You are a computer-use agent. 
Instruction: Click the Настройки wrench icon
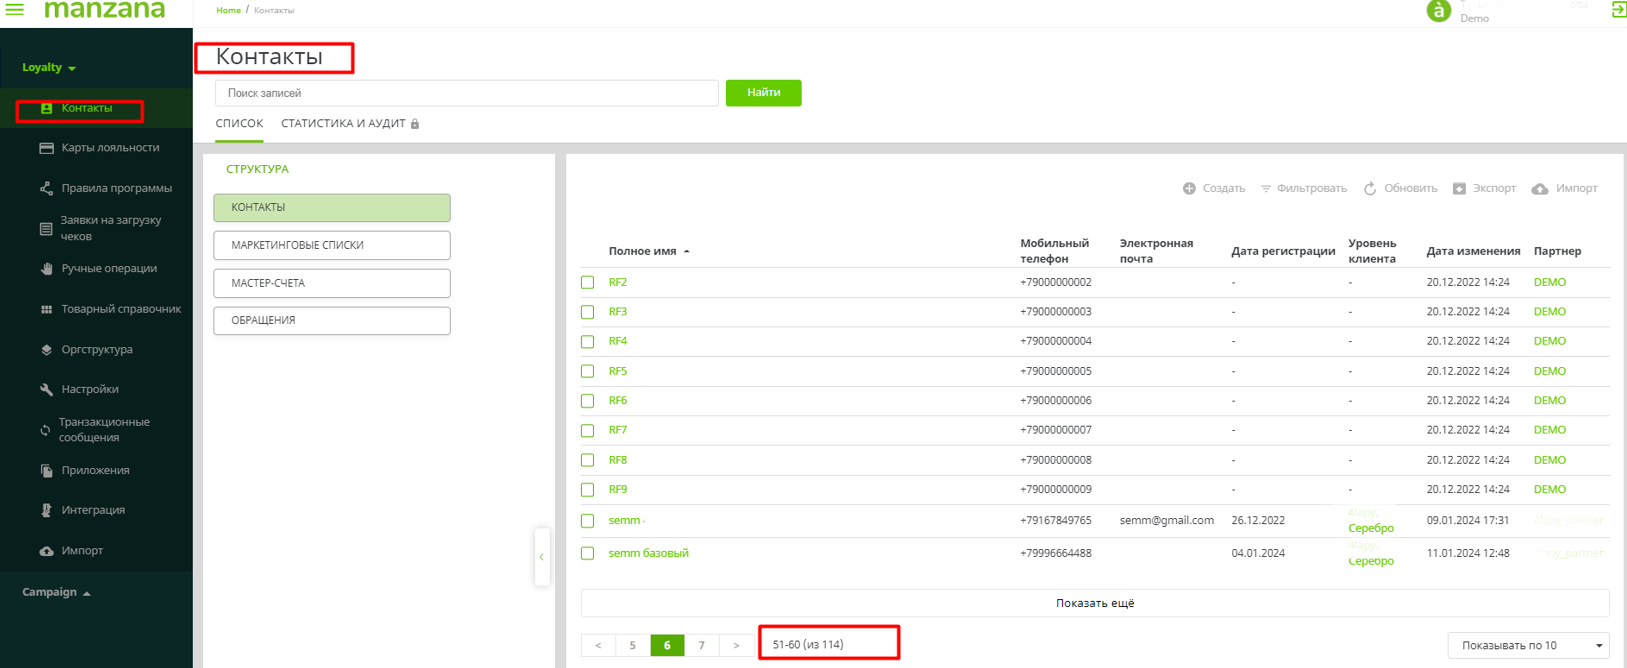coord(46,390)
